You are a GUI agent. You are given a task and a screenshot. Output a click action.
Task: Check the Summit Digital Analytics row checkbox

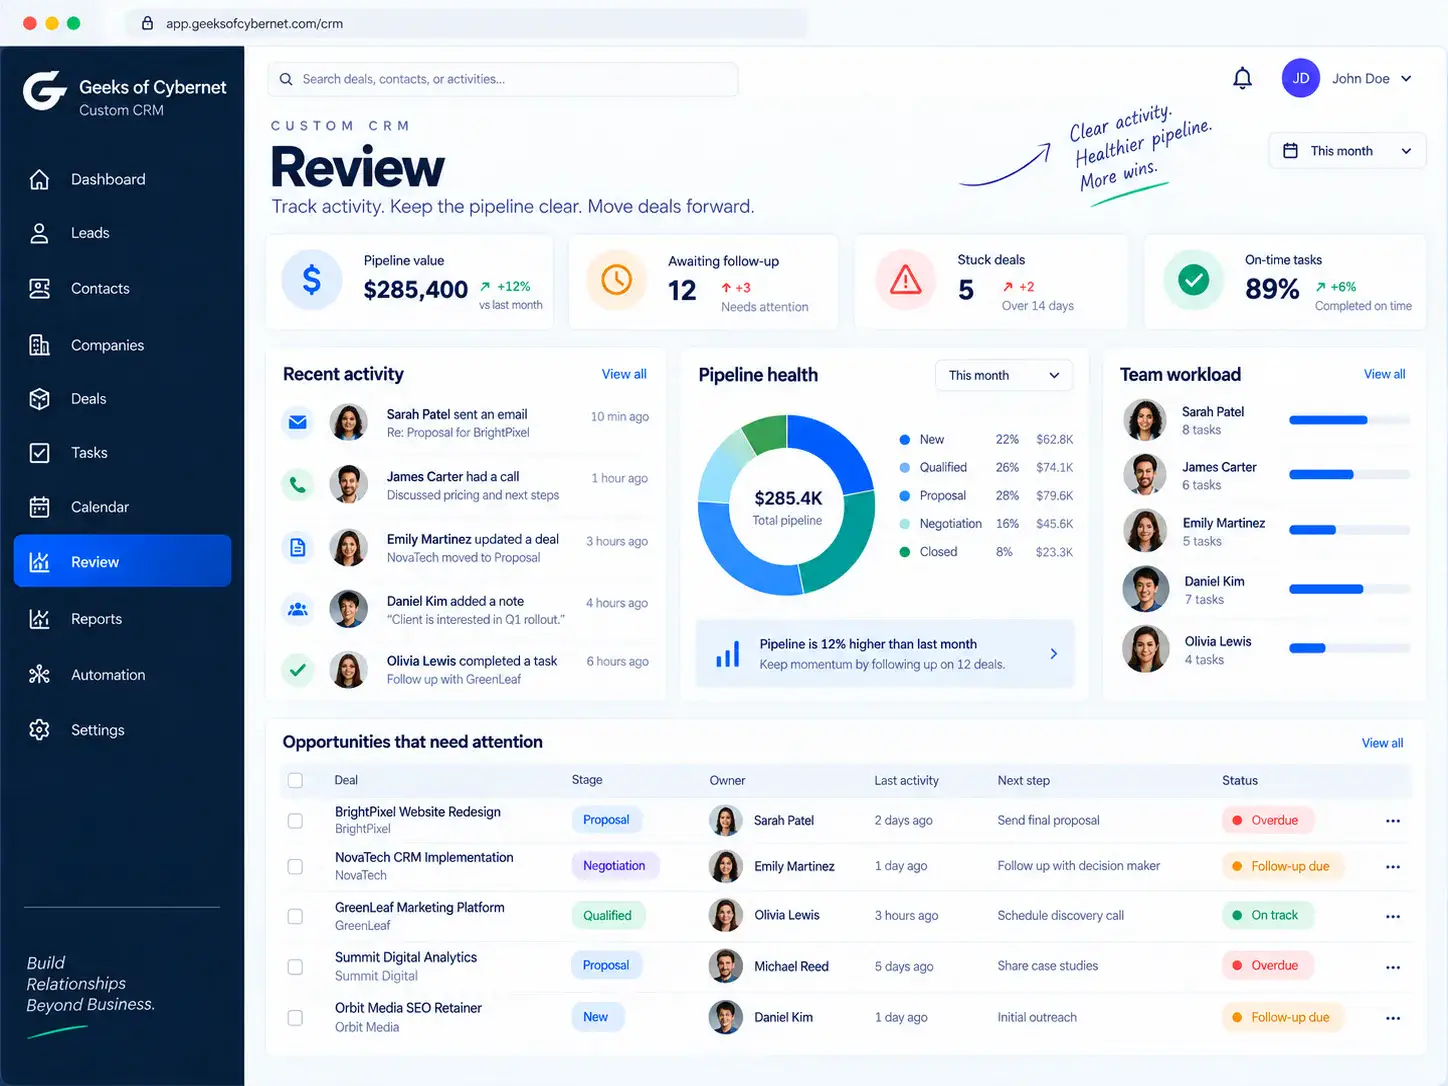(295, 967)
